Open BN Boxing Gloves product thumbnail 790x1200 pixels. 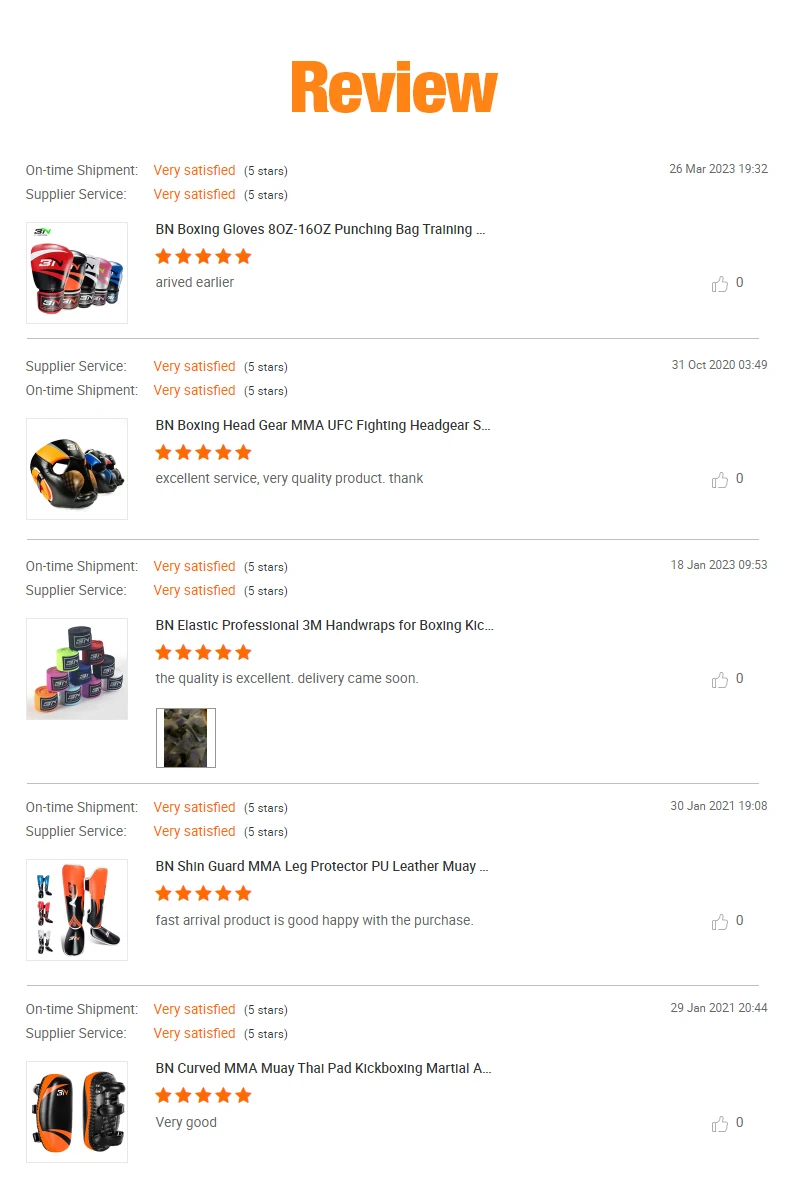(77, 273)
